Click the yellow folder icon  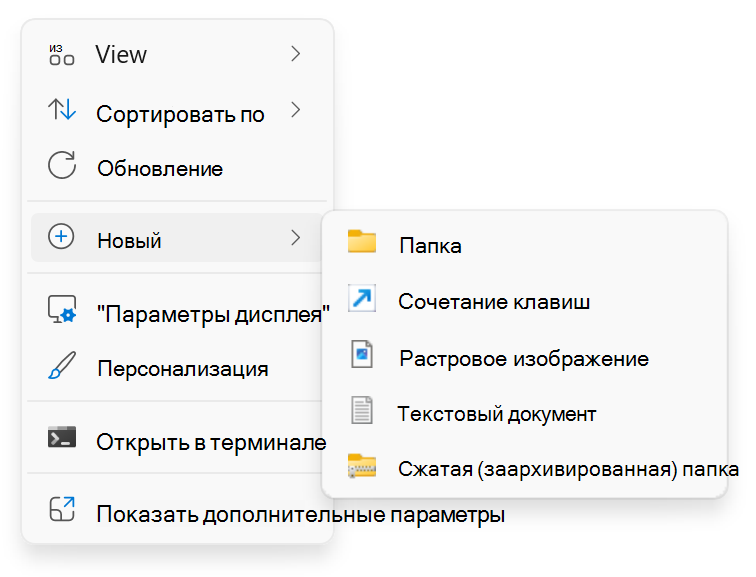click(362, 241)
